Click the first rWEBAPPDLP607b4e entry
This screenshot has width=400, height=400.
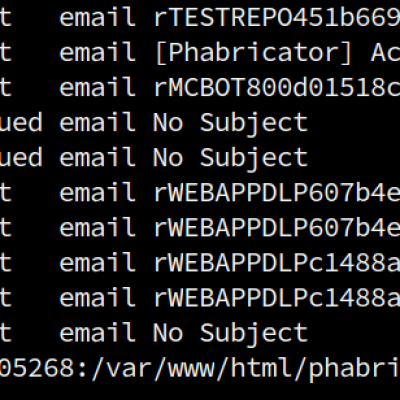click(x=277, y=192)
